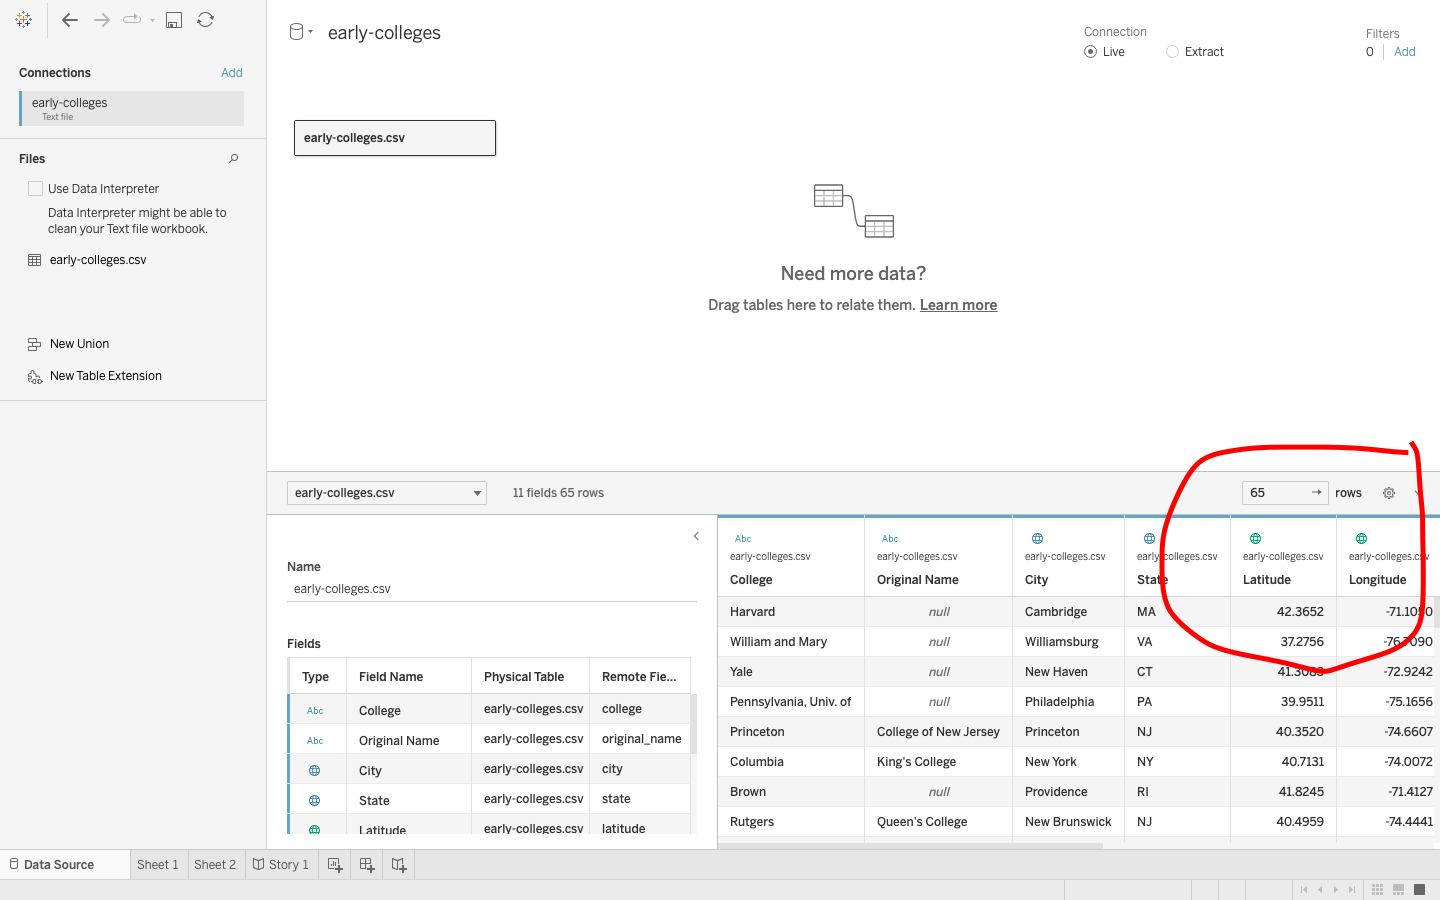Click the King's College cell
The height and width of the screenshot is (900, 1440).
coord(938,762)
